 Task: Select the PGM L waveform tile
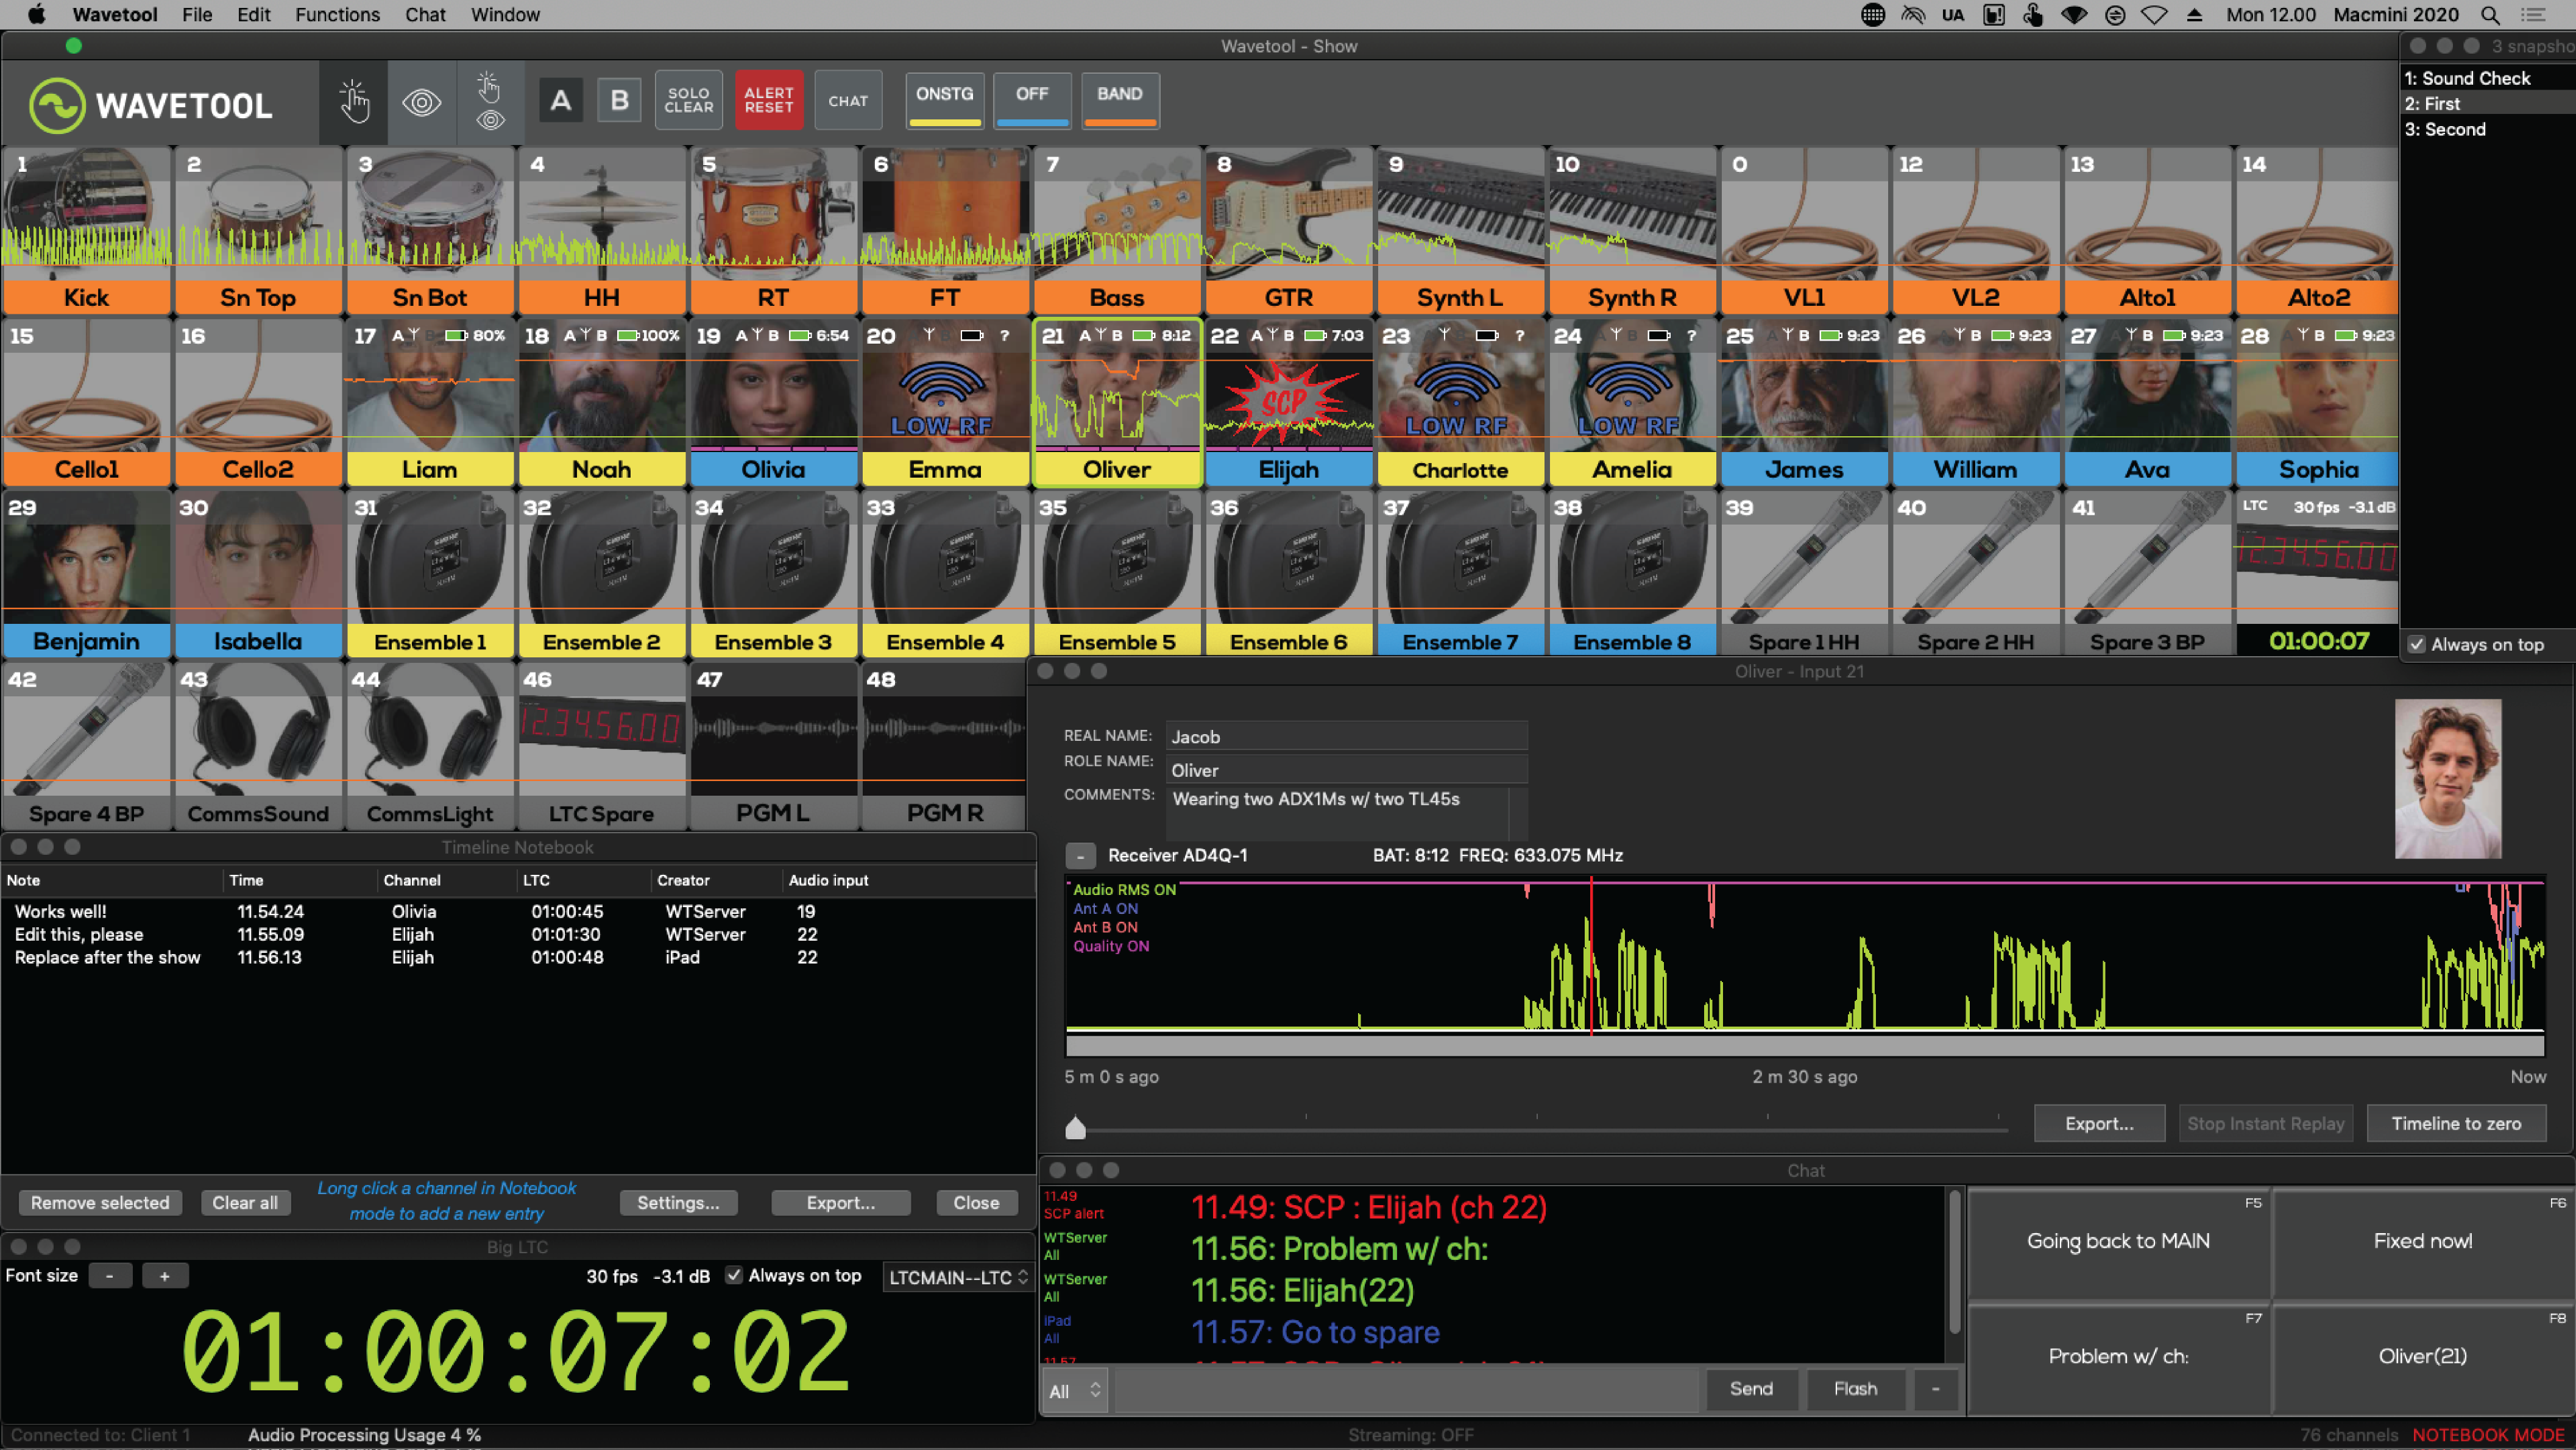coord(773,746)
